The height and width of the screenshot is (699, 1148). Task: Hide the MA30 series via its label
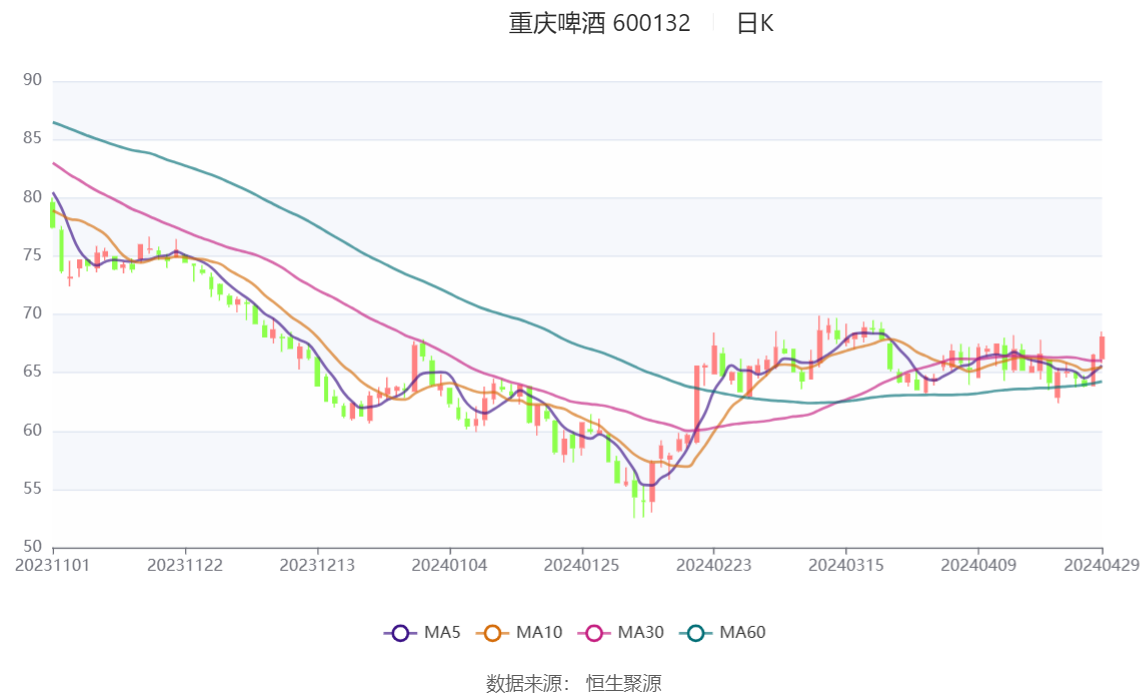point(641,632)
